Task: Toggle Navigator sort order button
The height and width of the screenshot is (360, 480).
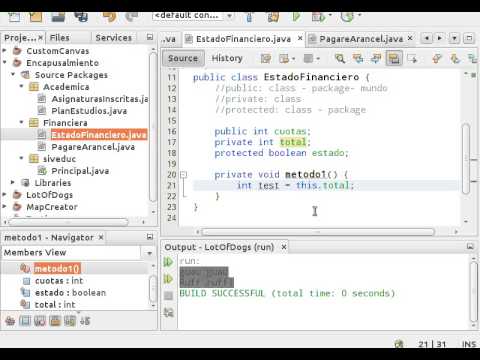Action: pos(85,321)
